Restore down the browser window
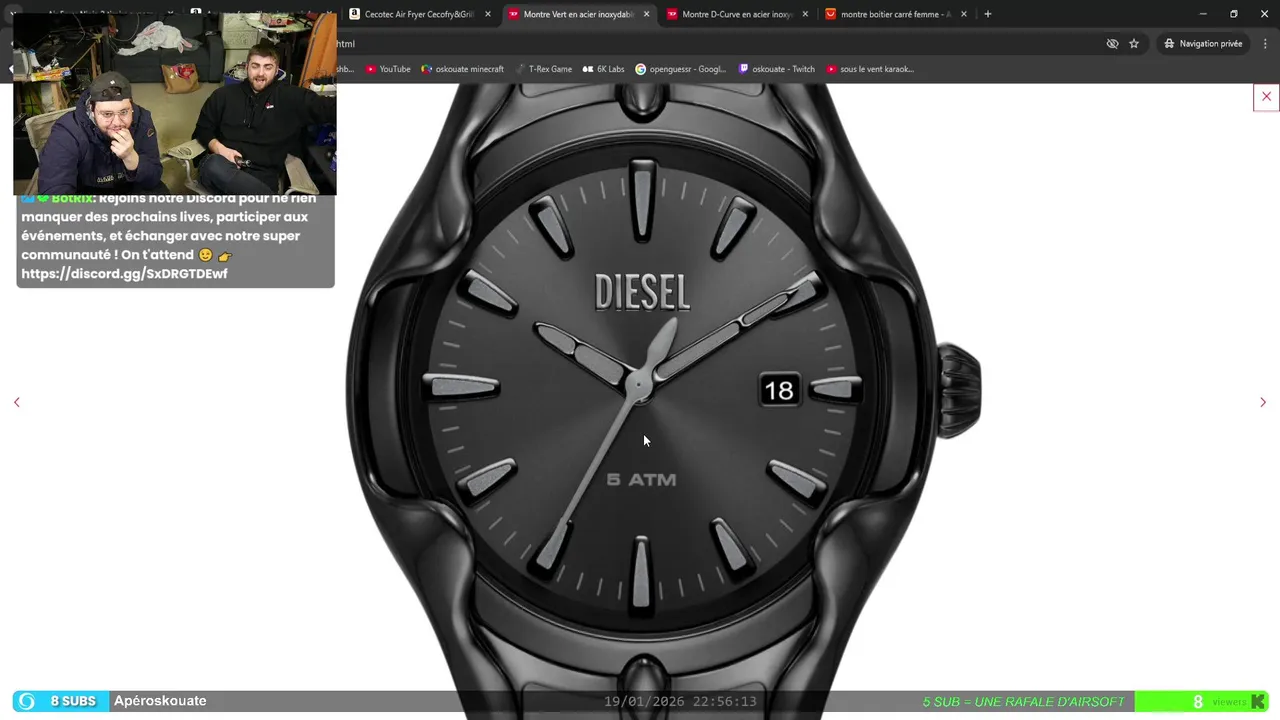 (1234, 14)
